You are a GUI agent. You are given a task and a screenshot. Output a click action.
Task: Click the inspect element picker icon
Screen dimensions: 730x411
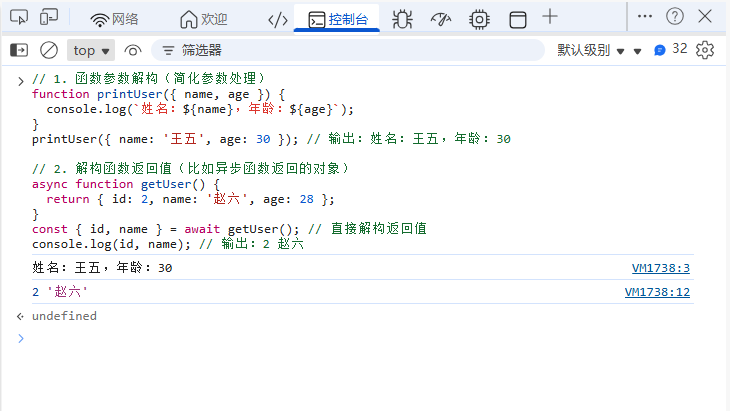[x=19, y=18]
